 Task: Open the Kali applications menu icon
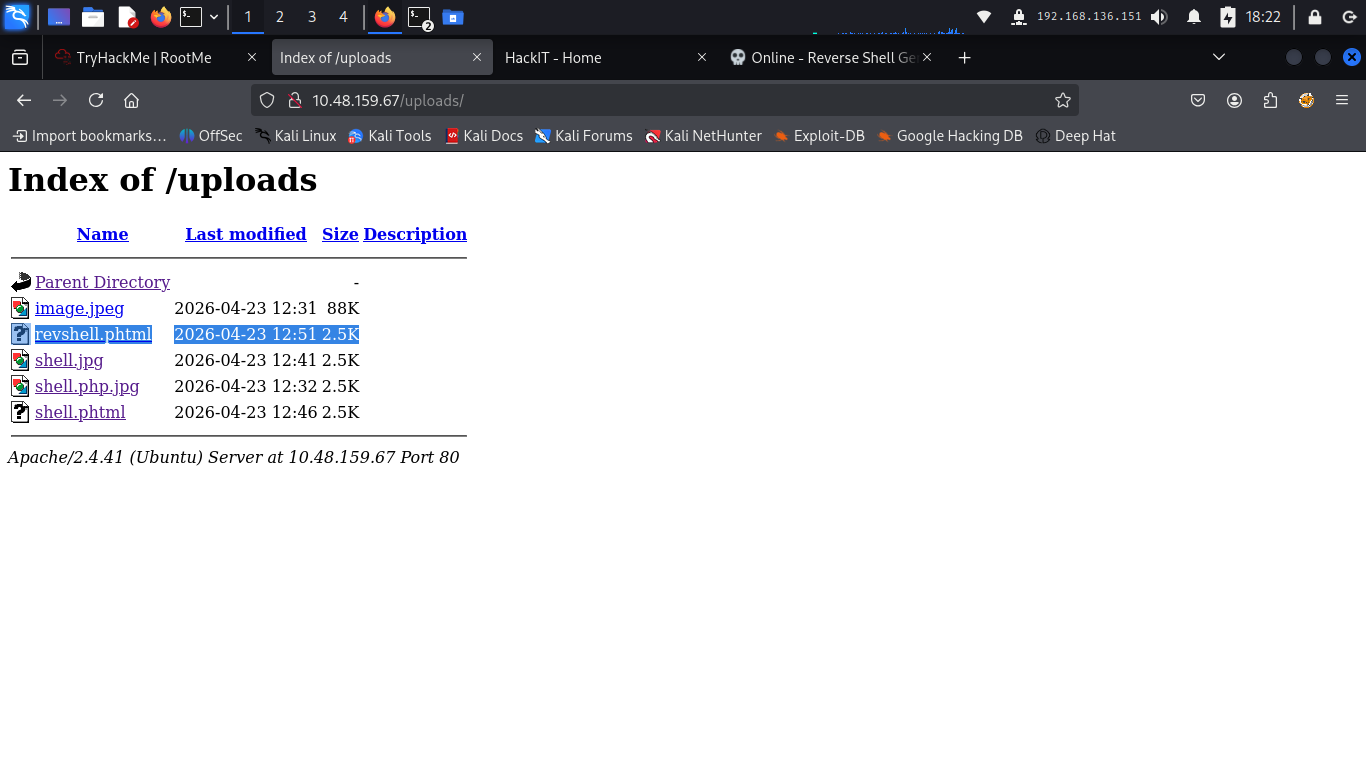tap(17, 17)
